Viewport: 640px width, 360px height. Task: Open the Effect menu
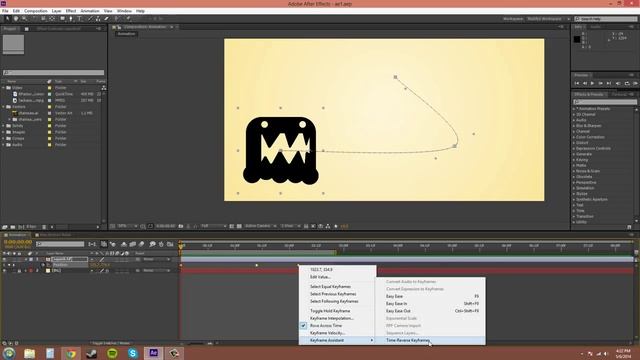(71, 11)
